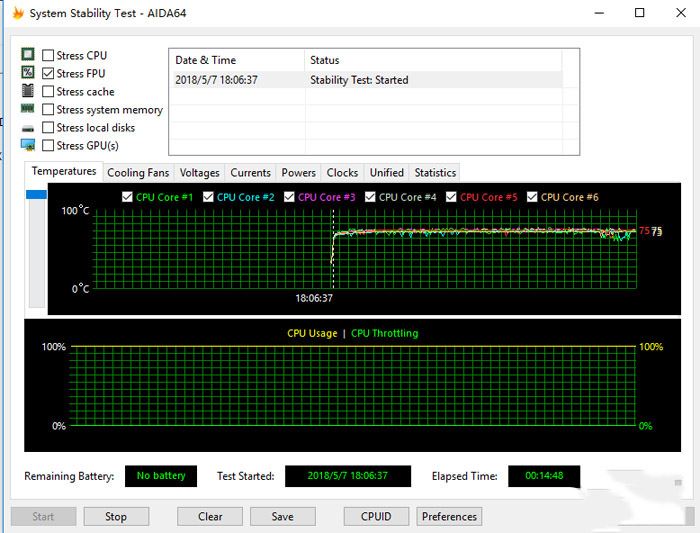Select the Temperatures tab
Image resolution: width=700 pixels, height=533 pixels.
tap(64, 171)
